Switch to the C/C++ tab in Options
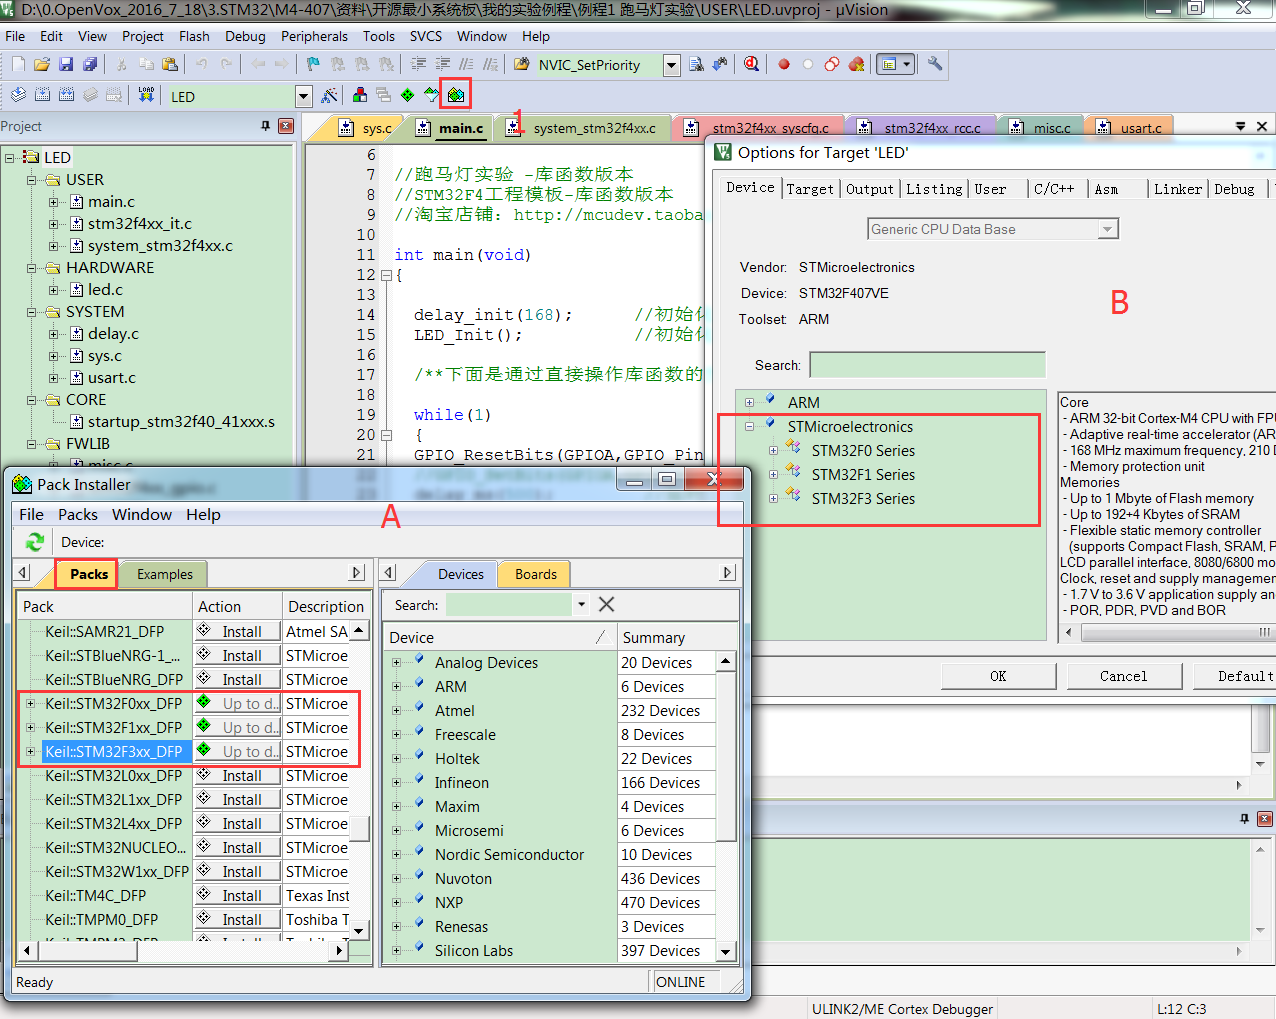 tap(1054, 189)
